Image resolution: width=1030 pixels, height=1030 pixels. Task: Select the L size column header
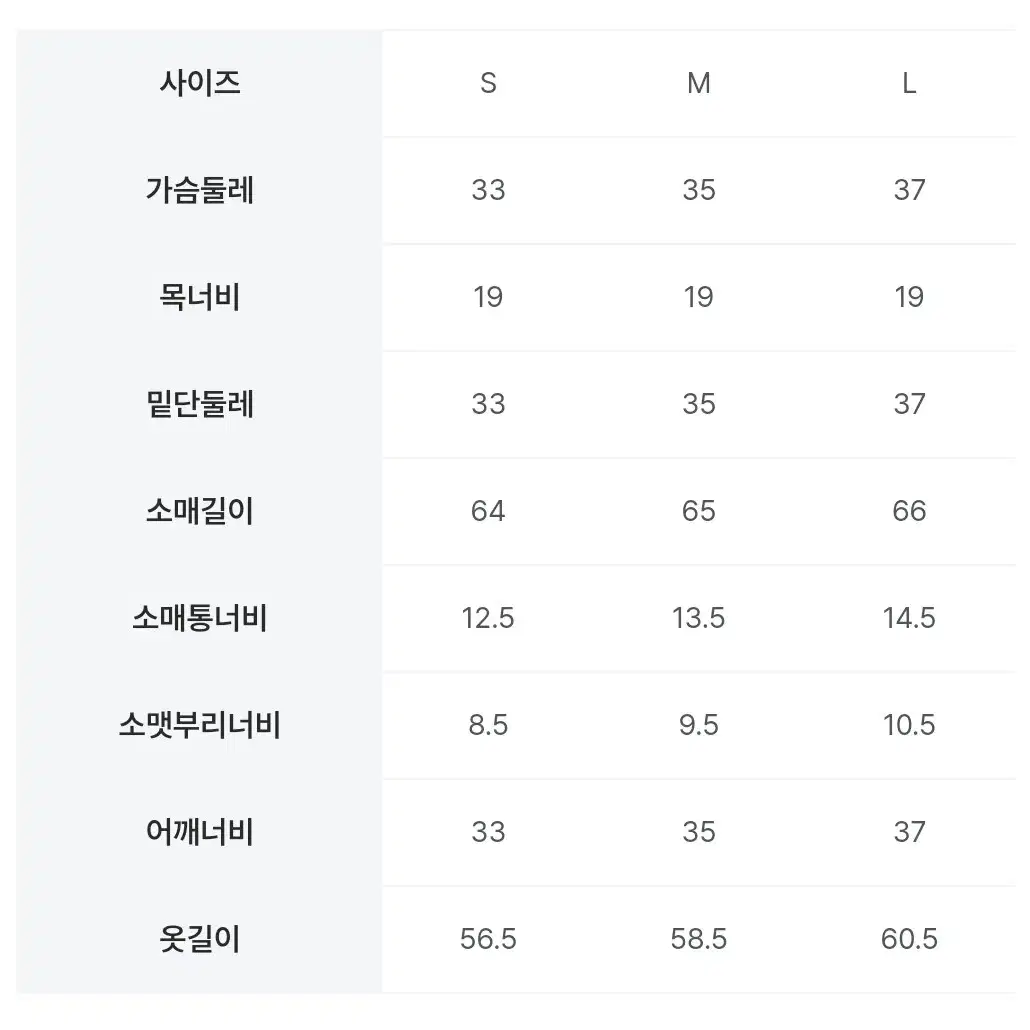click(909, 83)
